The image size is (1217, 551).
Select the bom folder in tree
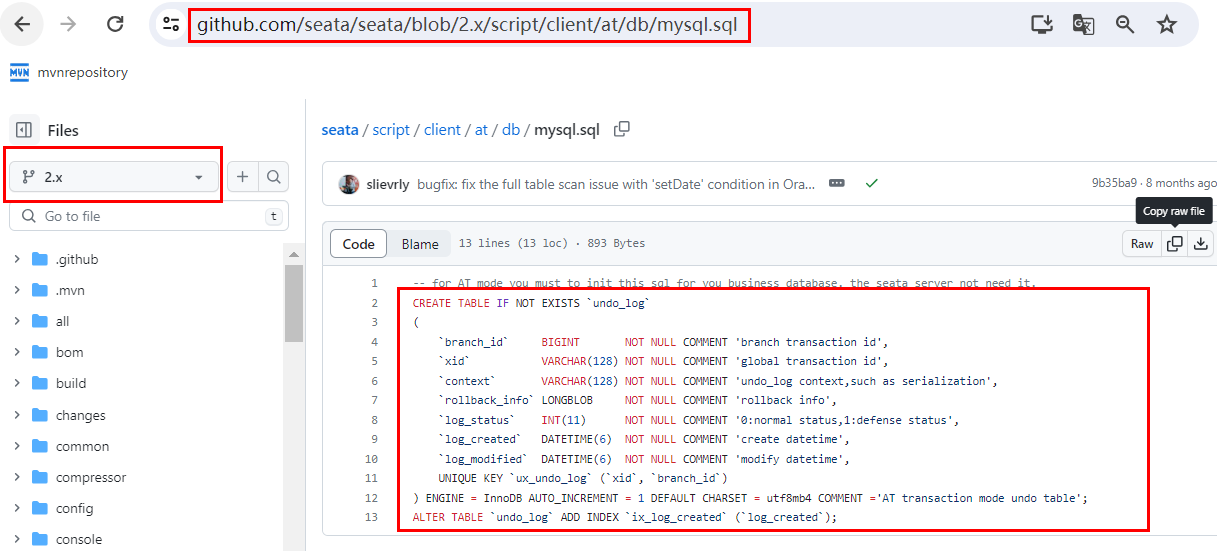pyautogui.click(x=70, y=352)
